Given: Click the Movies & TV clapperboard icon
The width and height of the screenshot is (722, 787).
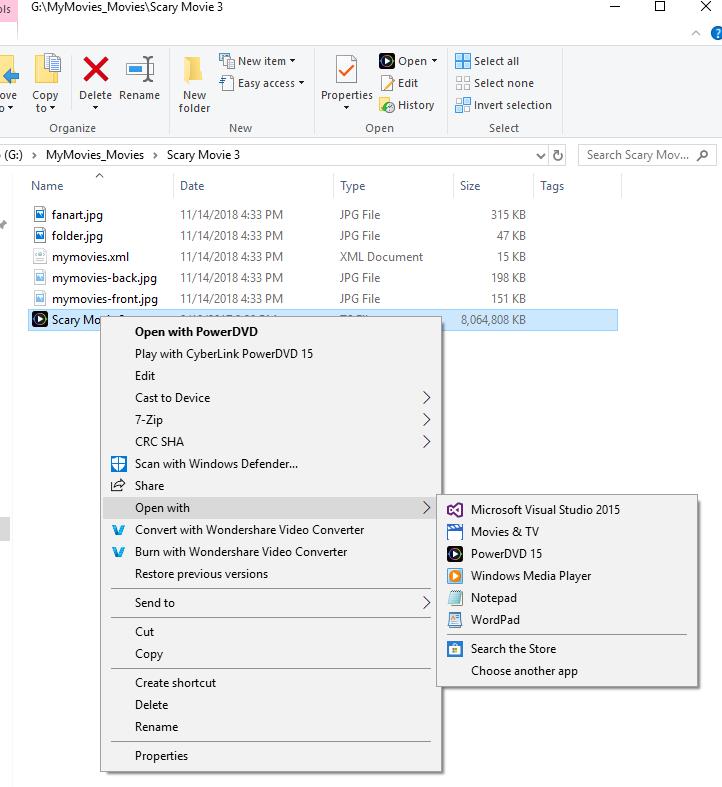Looking at the screenshot, I should [454, 532].
